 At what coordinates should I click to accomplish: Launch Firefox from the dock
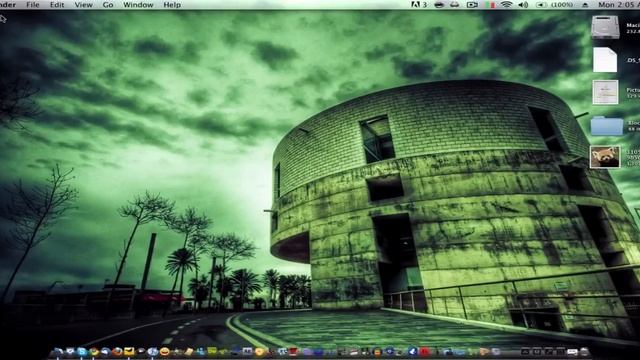tap(117, 351)
